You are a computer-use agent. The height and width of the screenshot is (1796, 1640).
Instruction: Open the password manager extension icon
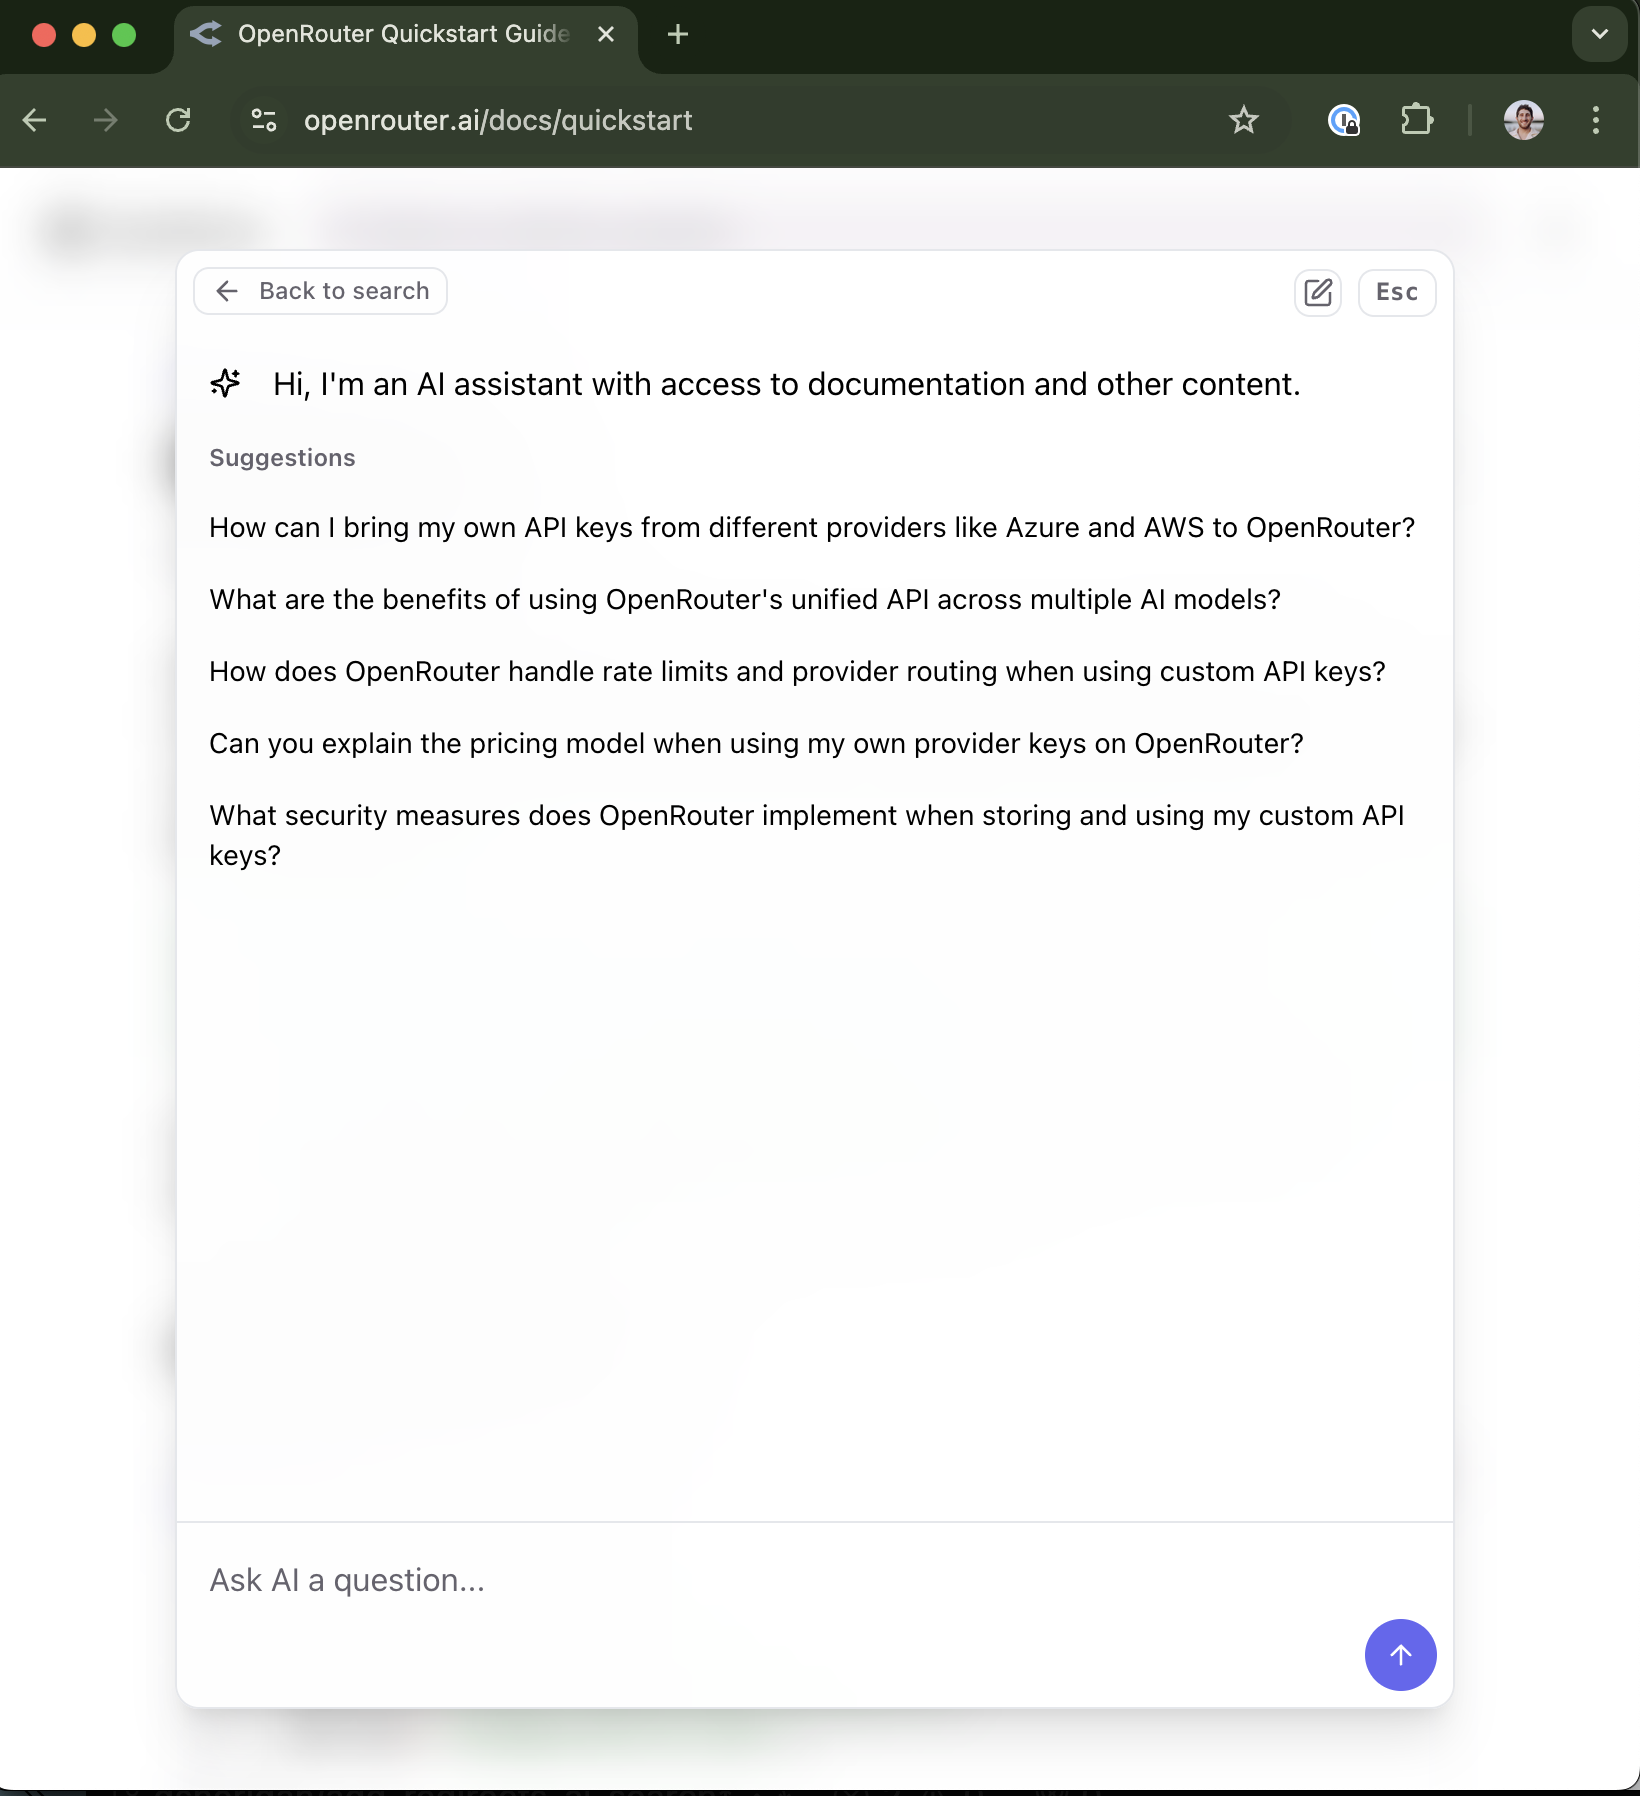(1344, 121)
